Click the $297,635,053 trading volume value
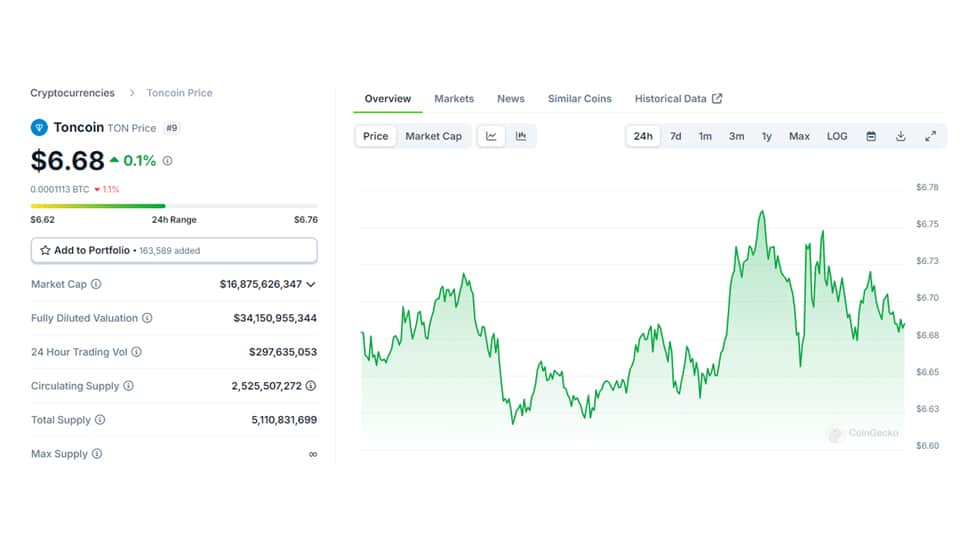This screenshot has height=540, width=960. click(x=283, y=352)
